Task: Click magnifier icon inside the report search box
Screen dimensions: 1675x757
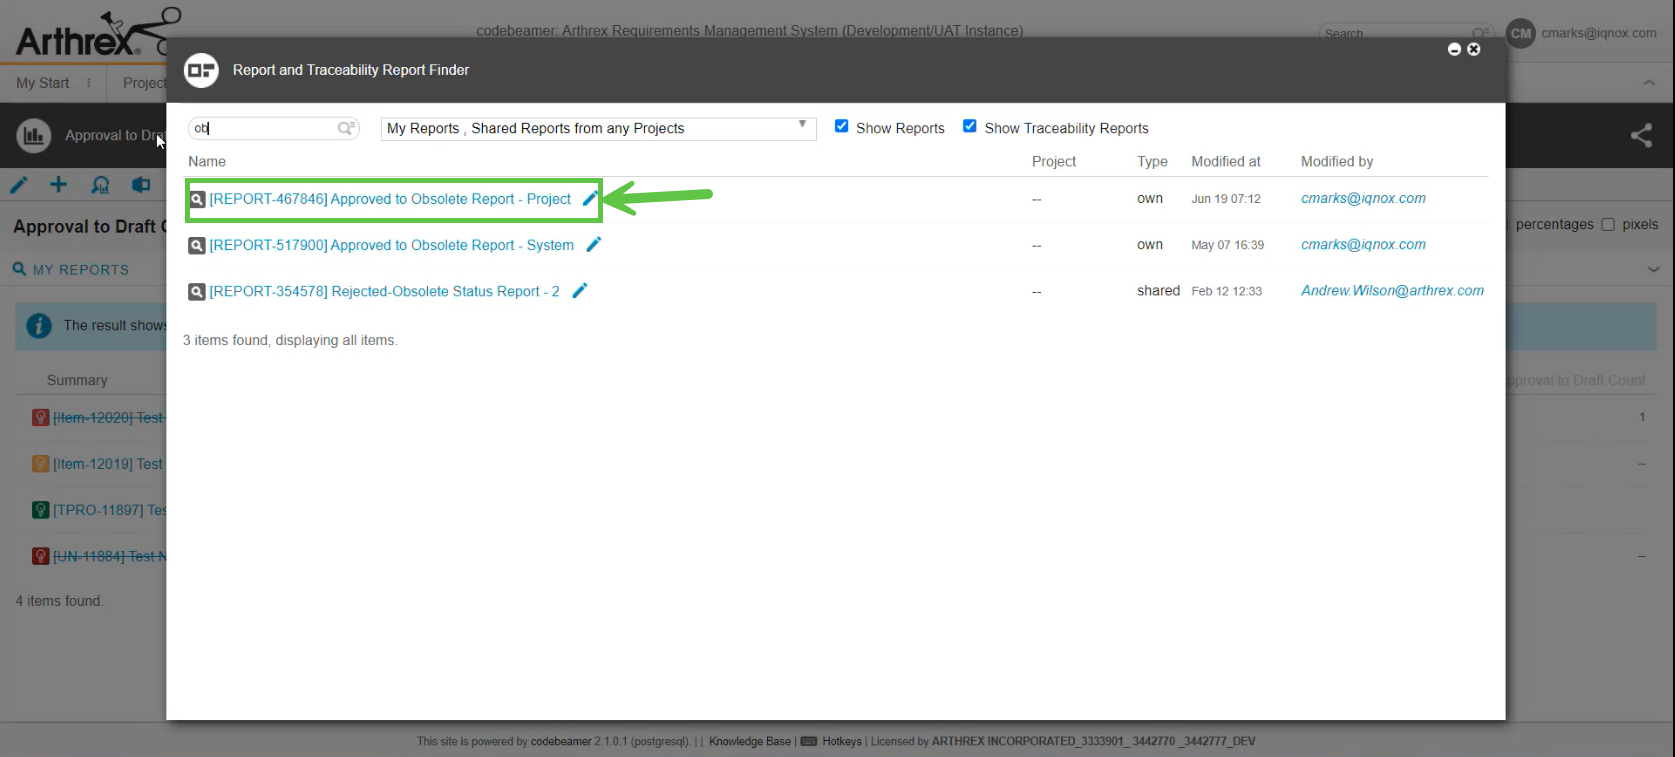Action: pos(346,128)
